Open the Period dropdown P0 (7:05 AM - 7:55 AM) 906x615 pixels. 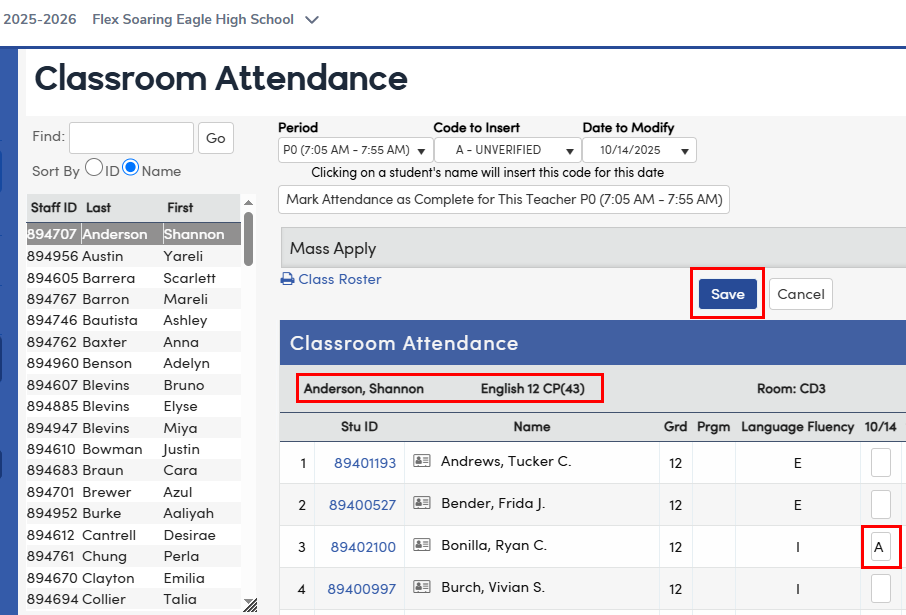point(355,150)
